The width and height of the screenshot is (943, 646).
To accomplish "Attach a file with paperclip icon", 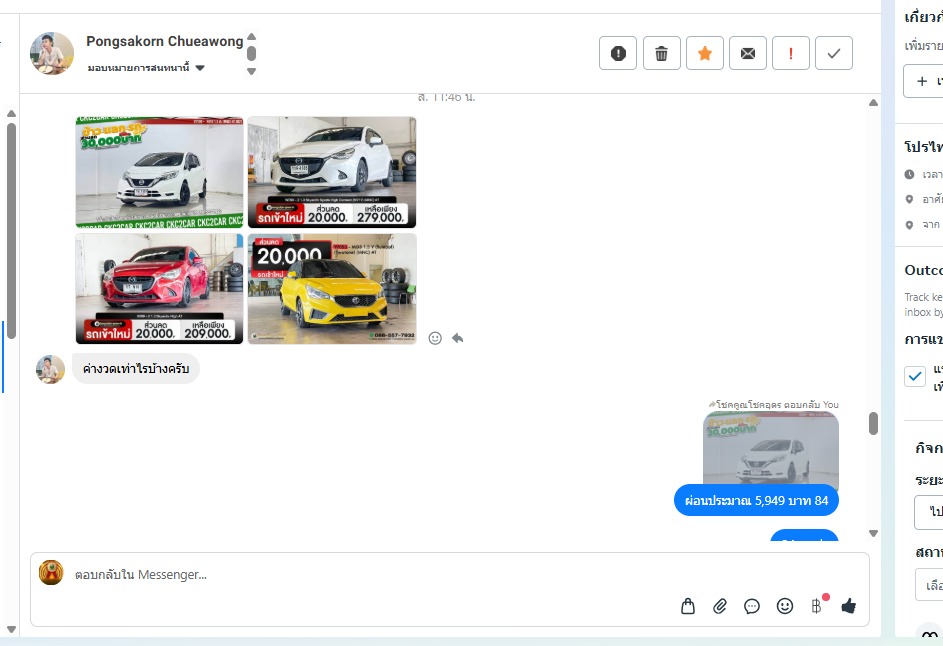I will [720, 606].
